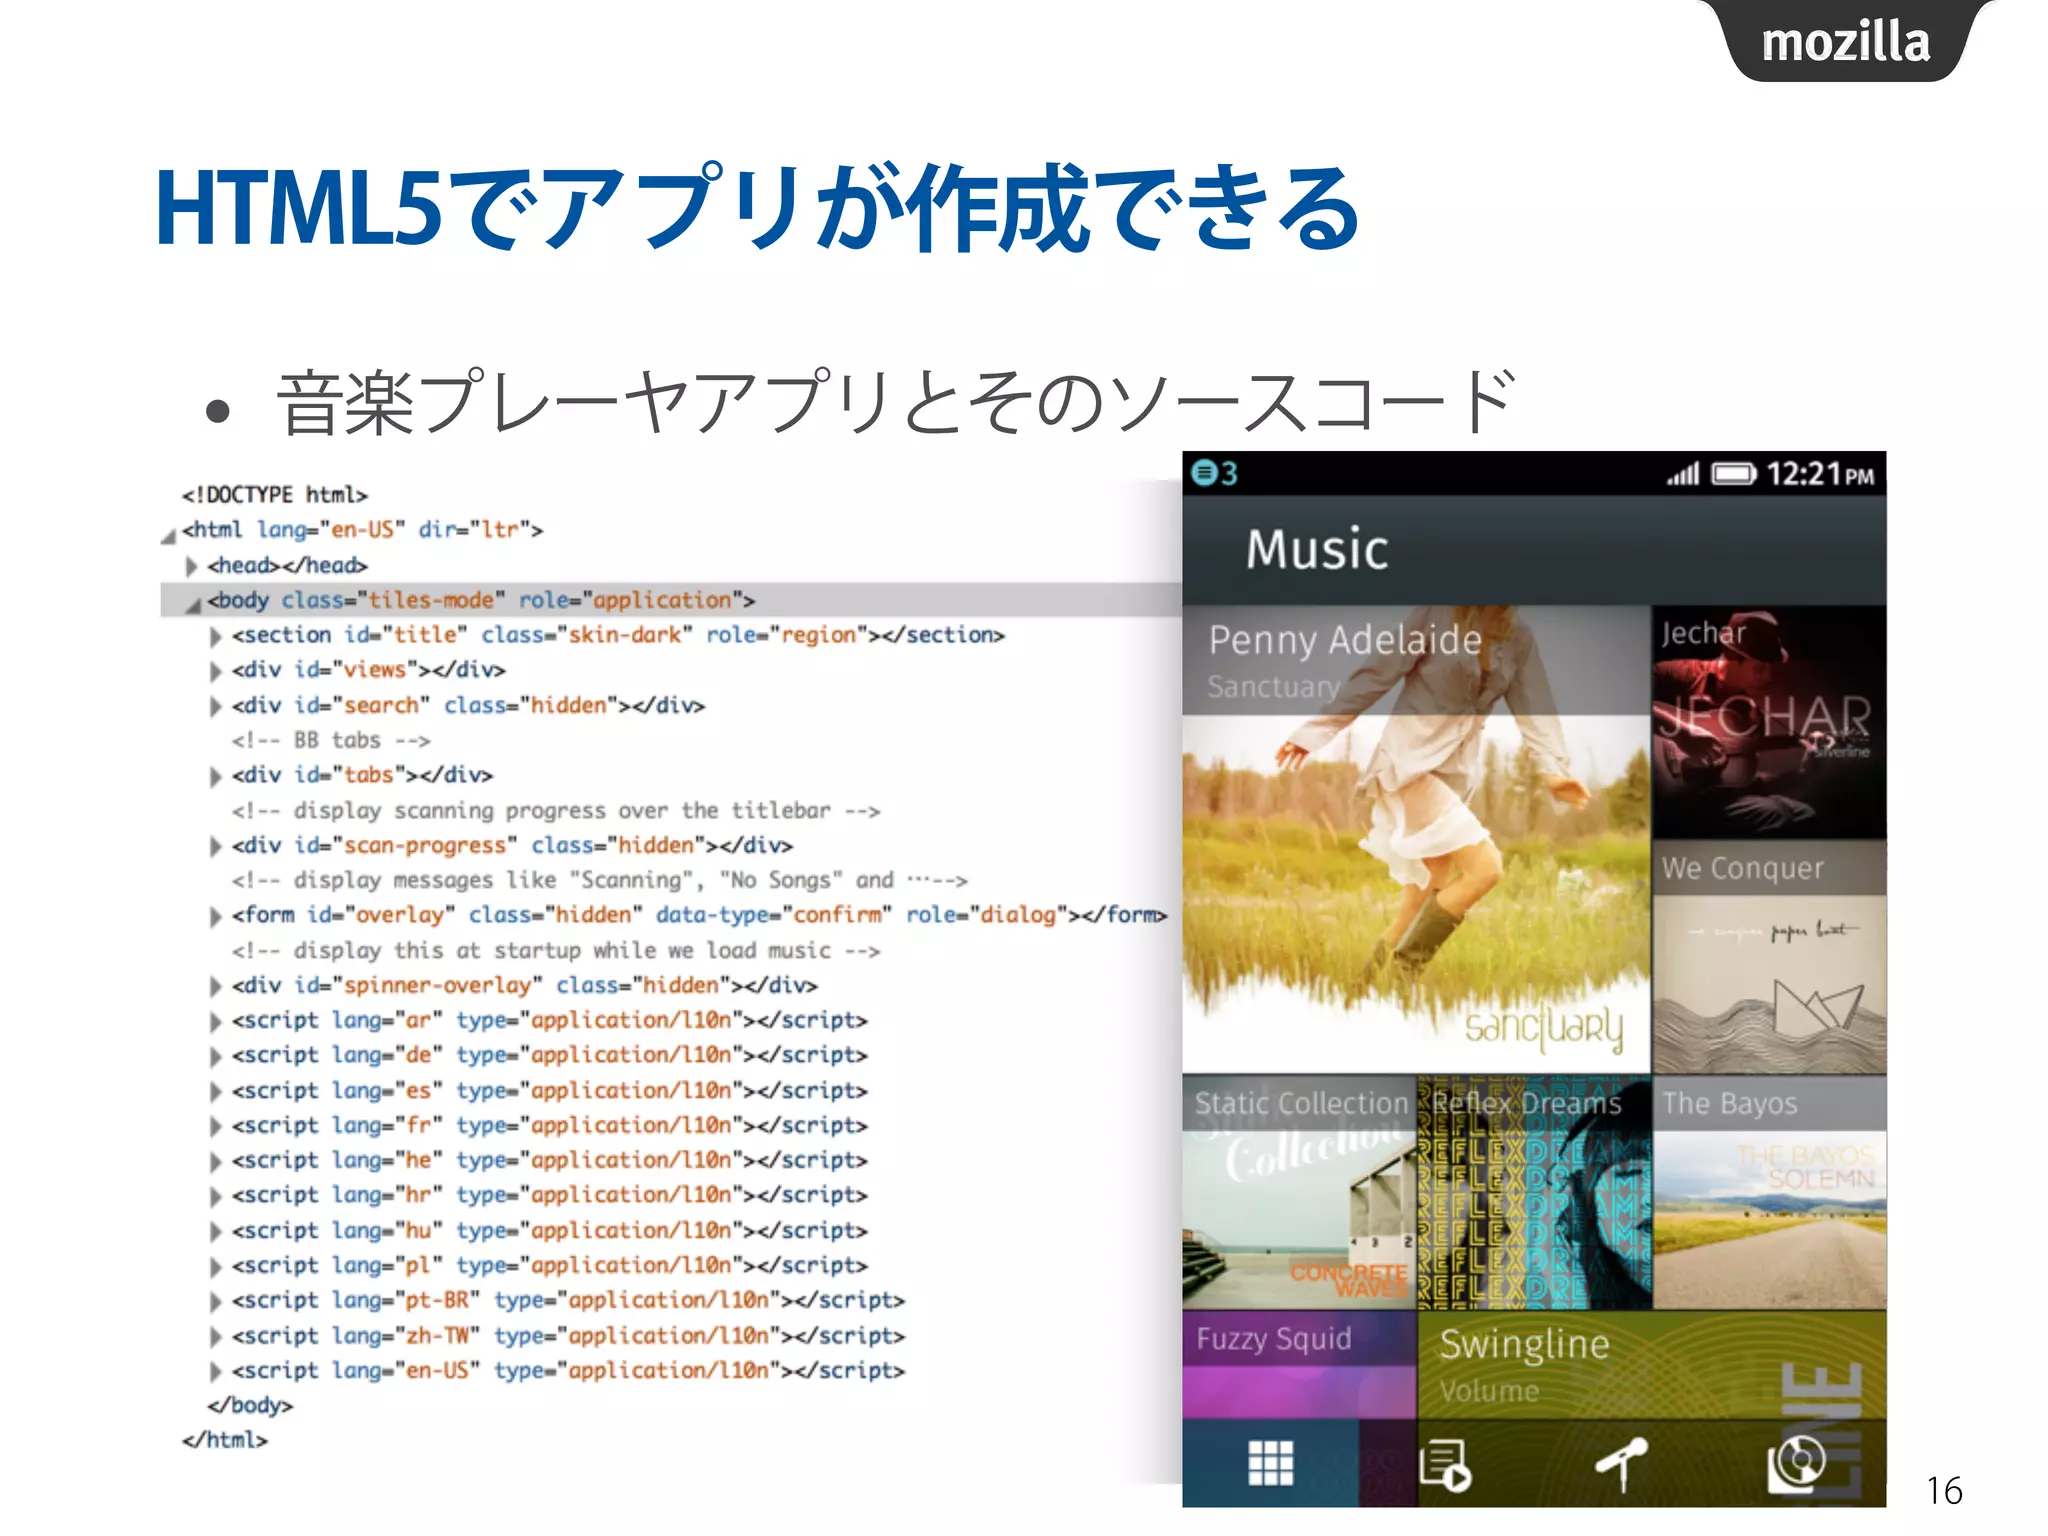Click the Music app title
The width and height of the screenshot is (2048, 1536).
pos(1317,549)
